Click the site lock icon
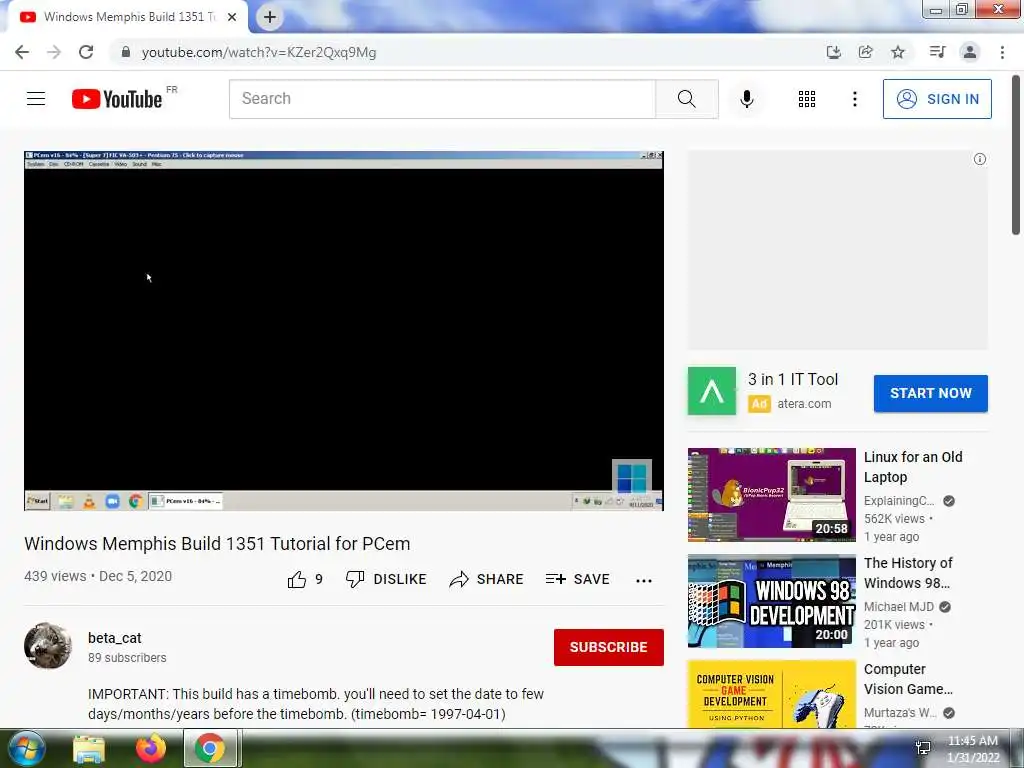The height and width of the screenshot is (768, 1024). tap(126, 52)
